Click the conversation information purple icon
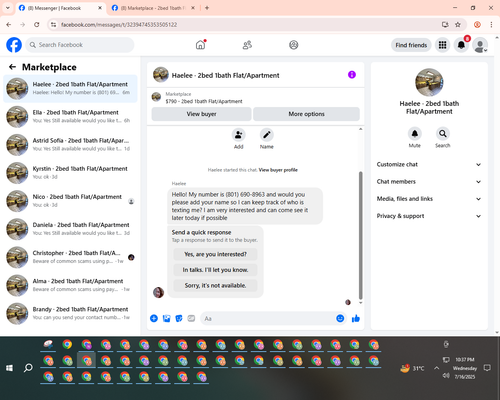Screen dimensions: 500x400 pyautogui.click(x=352, y=75)
